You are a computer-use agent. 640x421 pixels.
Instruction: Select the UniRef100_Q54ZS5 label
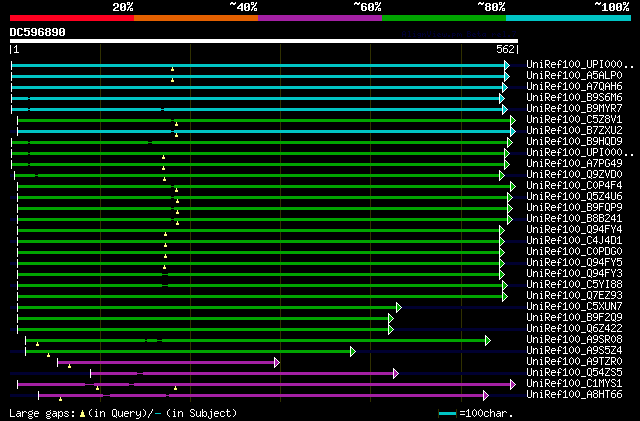[x=574, y=373]
